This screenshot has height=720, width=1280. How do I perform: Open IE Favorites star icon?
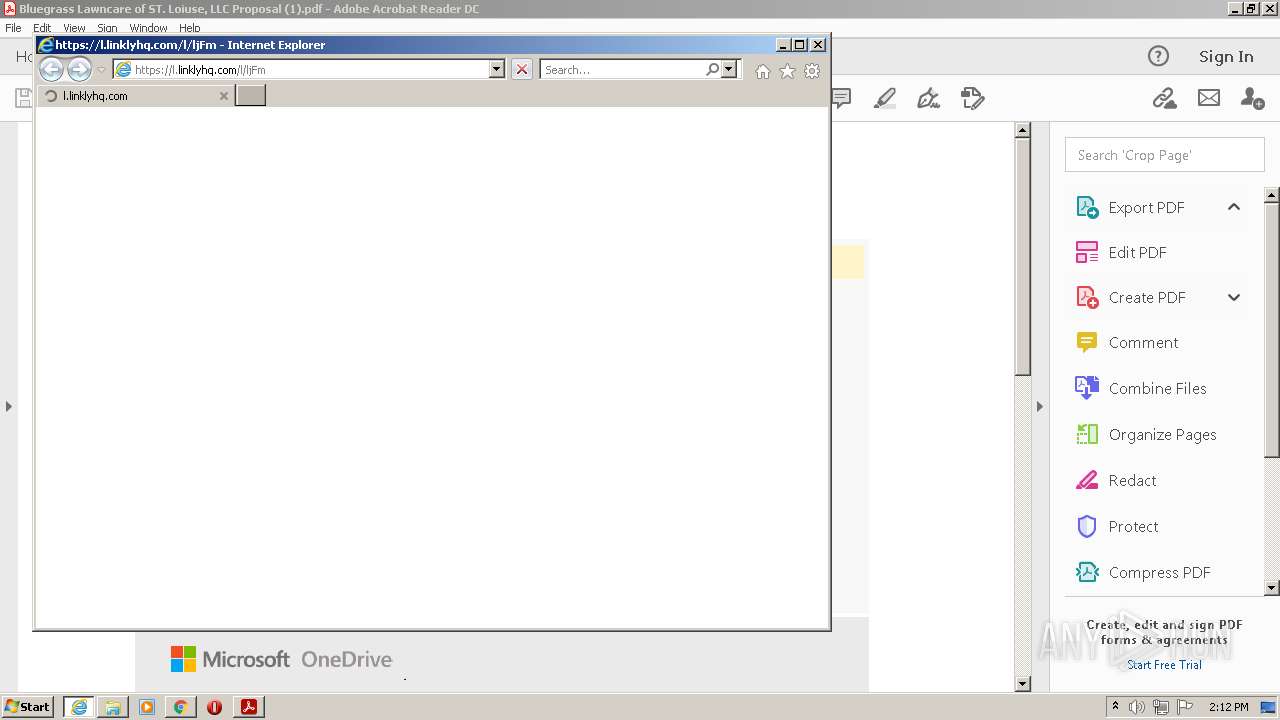click(x=787, y=71)
